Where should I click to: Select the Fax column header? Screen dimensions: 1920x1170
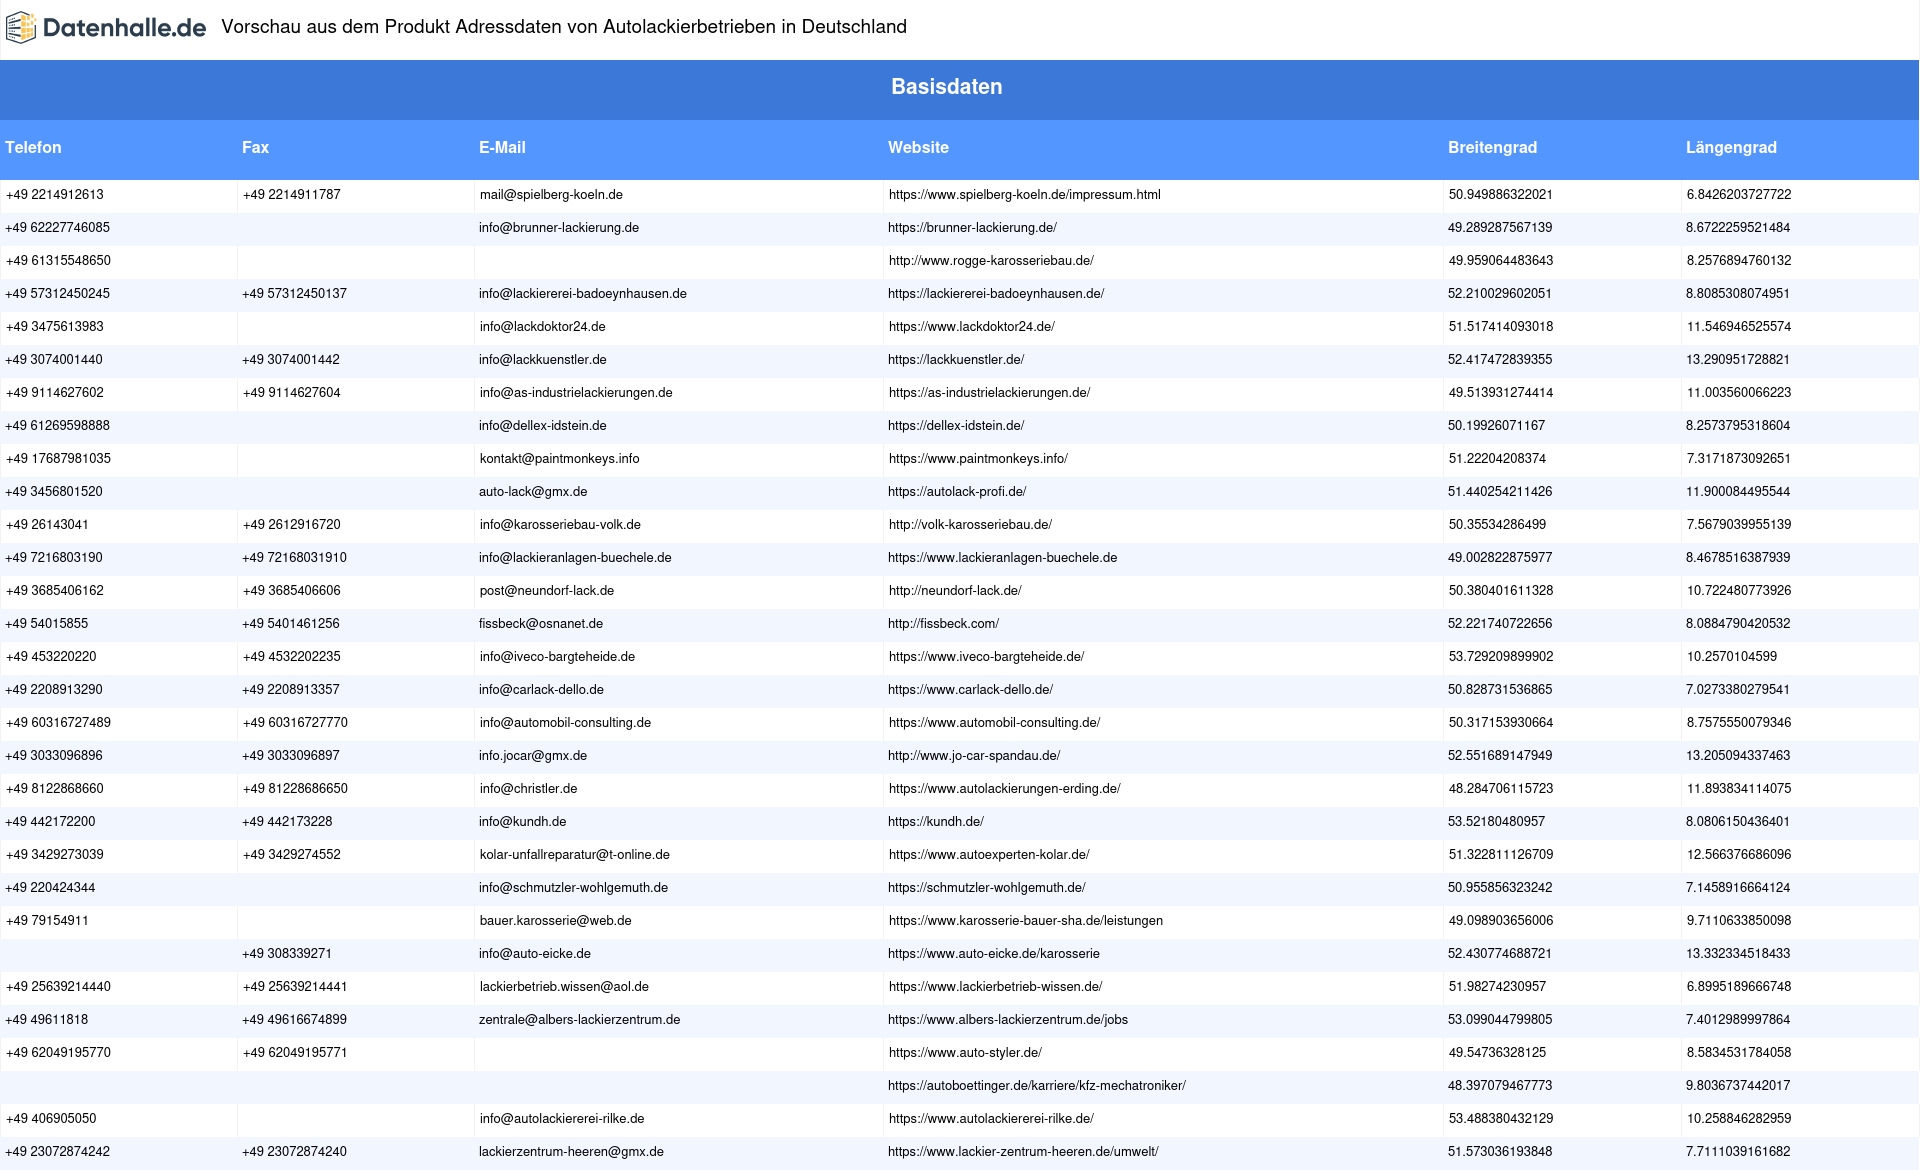[255, 147]
